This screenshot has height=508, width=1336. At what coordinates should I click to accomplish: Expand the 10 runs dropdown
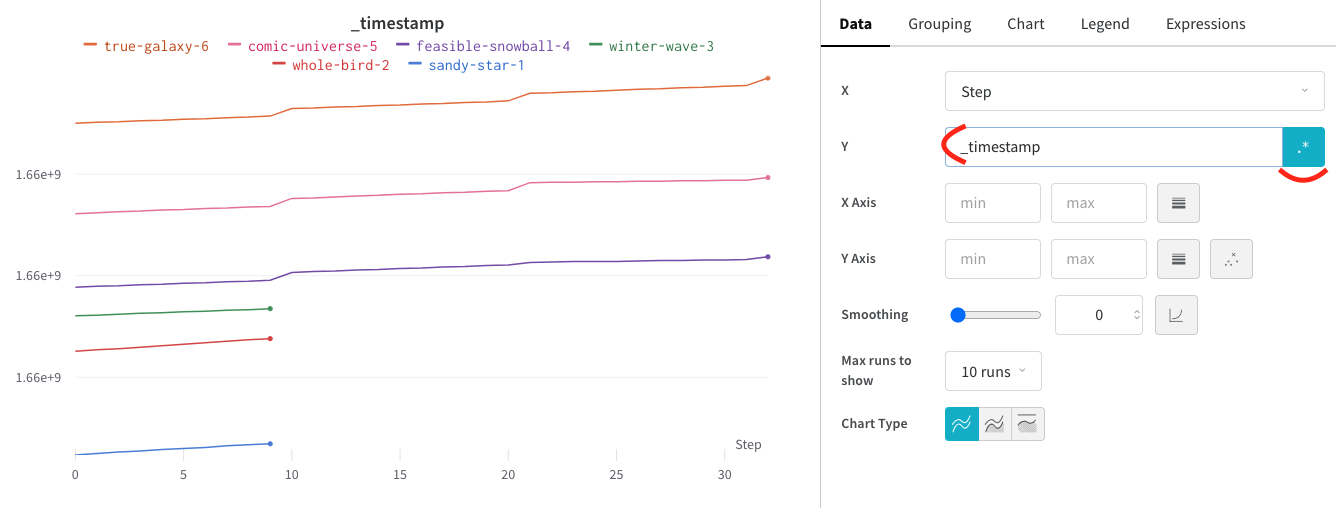tap(993, 371)
